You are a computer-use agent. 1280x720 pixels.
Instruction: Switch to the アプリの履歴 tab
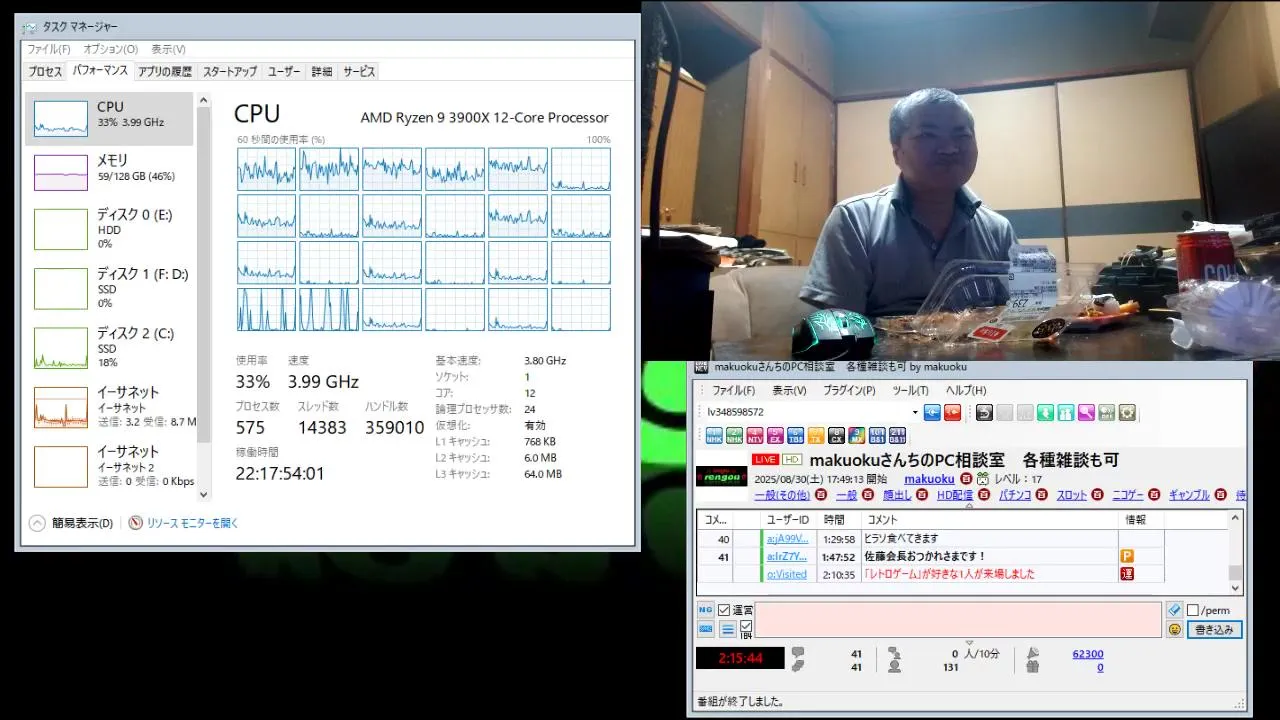click(x=165, y=72)
